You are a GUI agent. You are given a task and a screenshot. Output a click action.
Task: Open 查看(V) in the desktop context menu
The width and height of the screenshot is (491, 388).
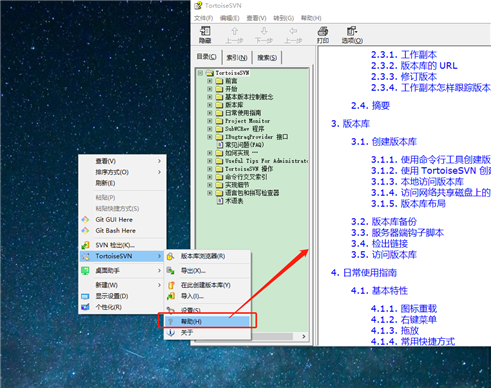tap(122, 161)
